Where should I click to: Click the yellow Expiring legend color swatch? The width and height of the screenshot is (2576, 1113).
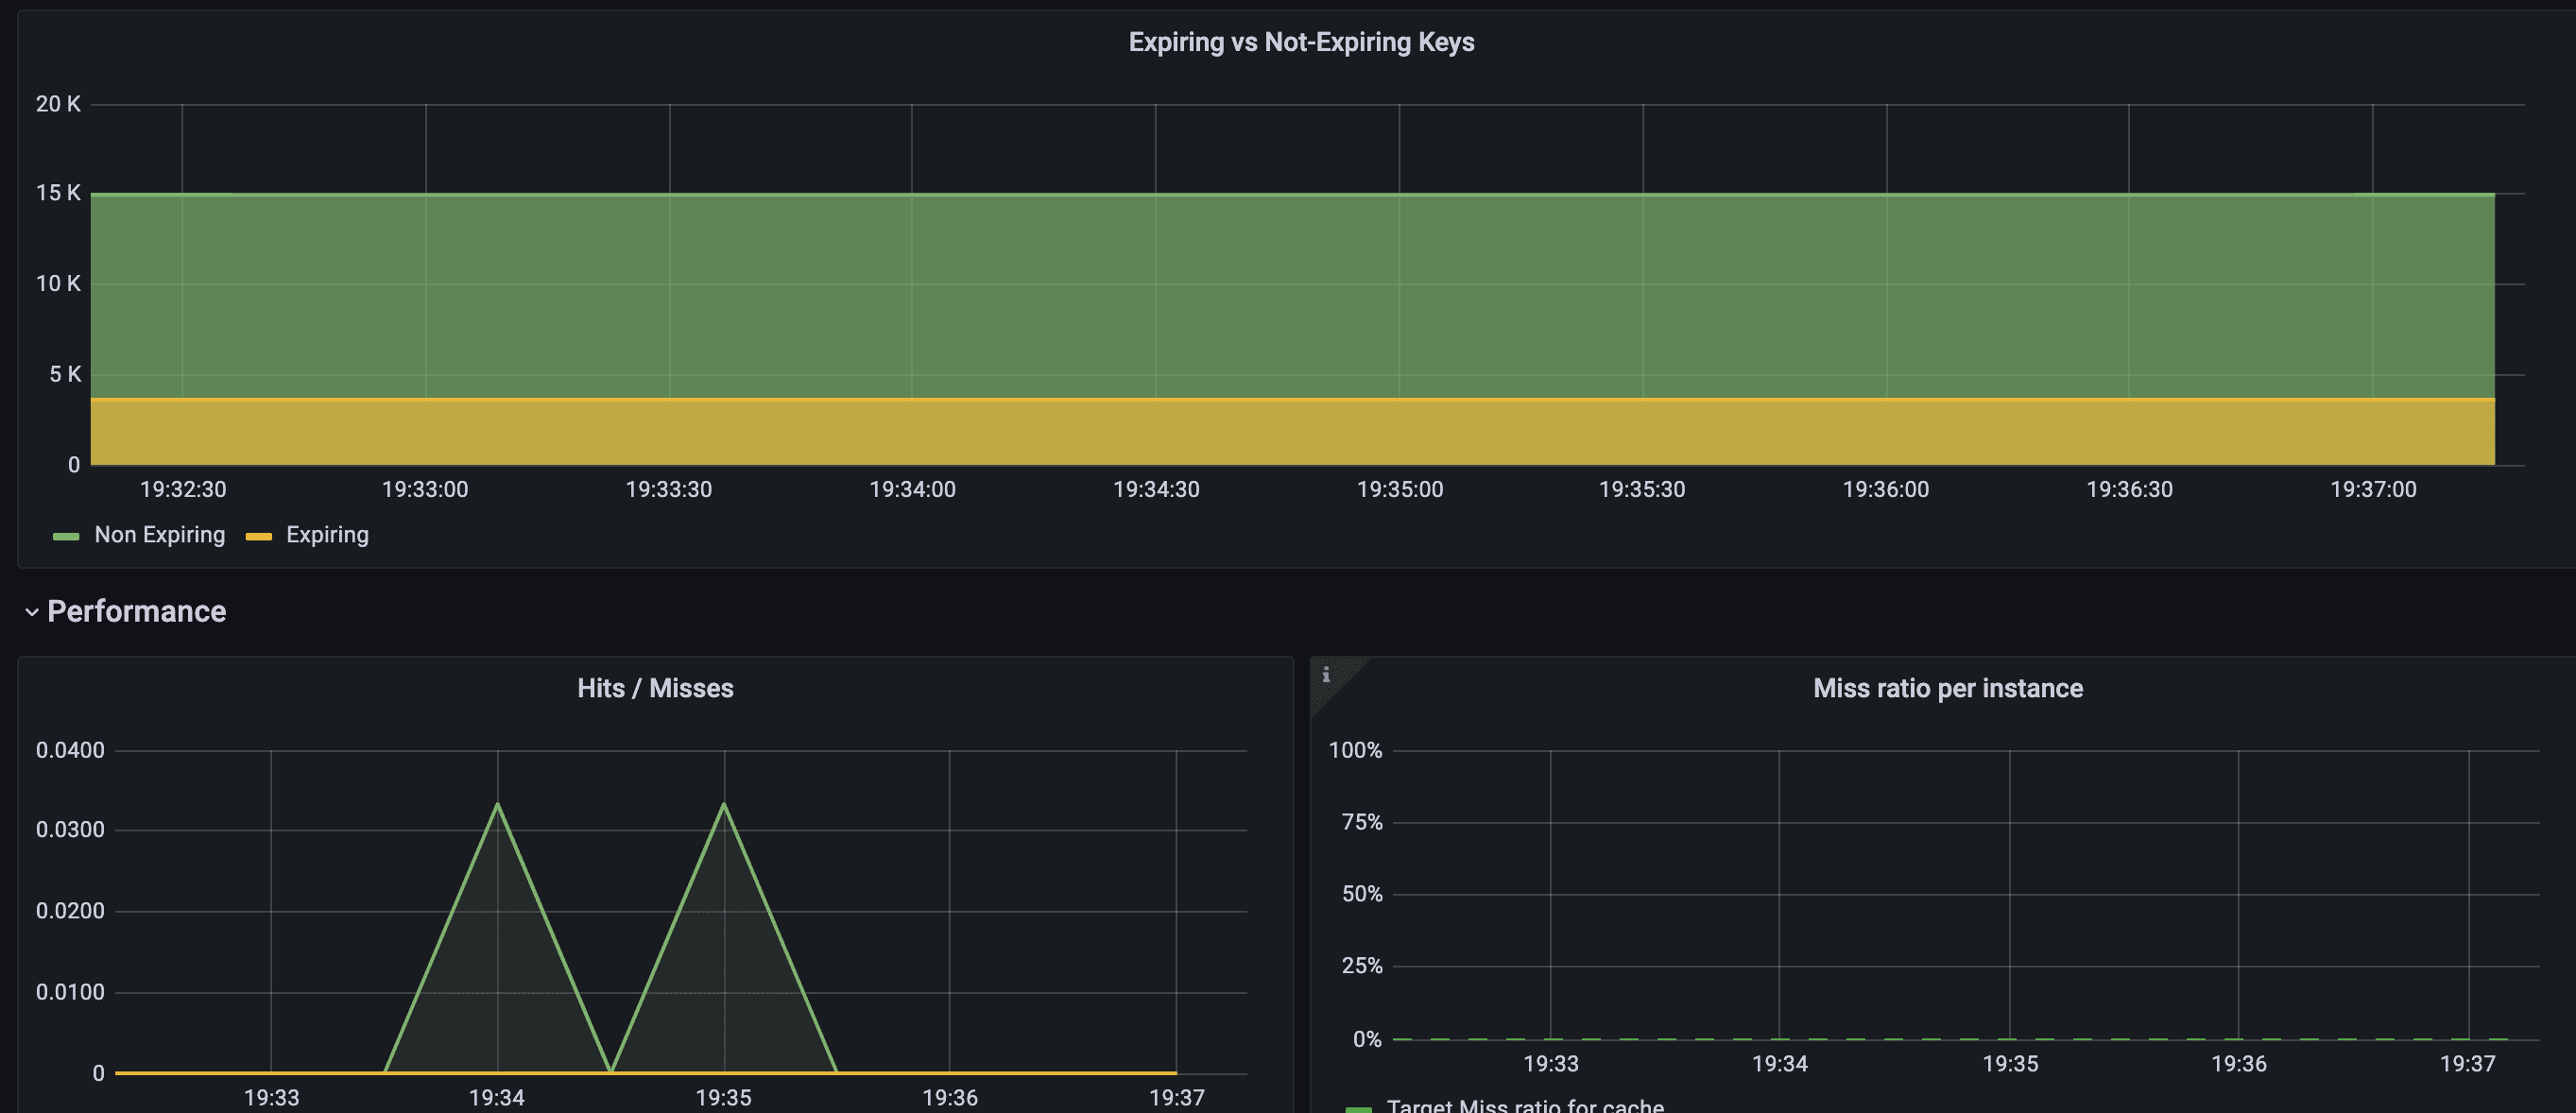click(x=259, y=536)
